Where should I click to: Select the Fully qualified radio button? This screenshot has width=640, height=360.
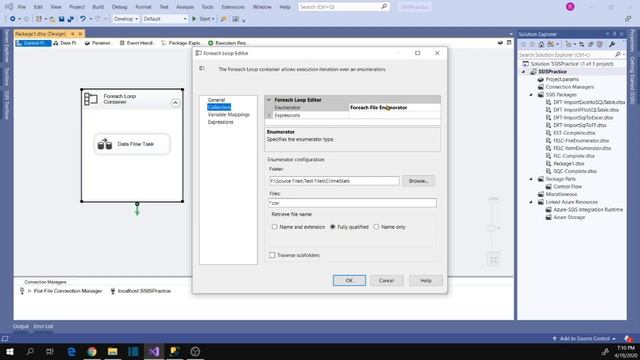(x=333, y=227)
